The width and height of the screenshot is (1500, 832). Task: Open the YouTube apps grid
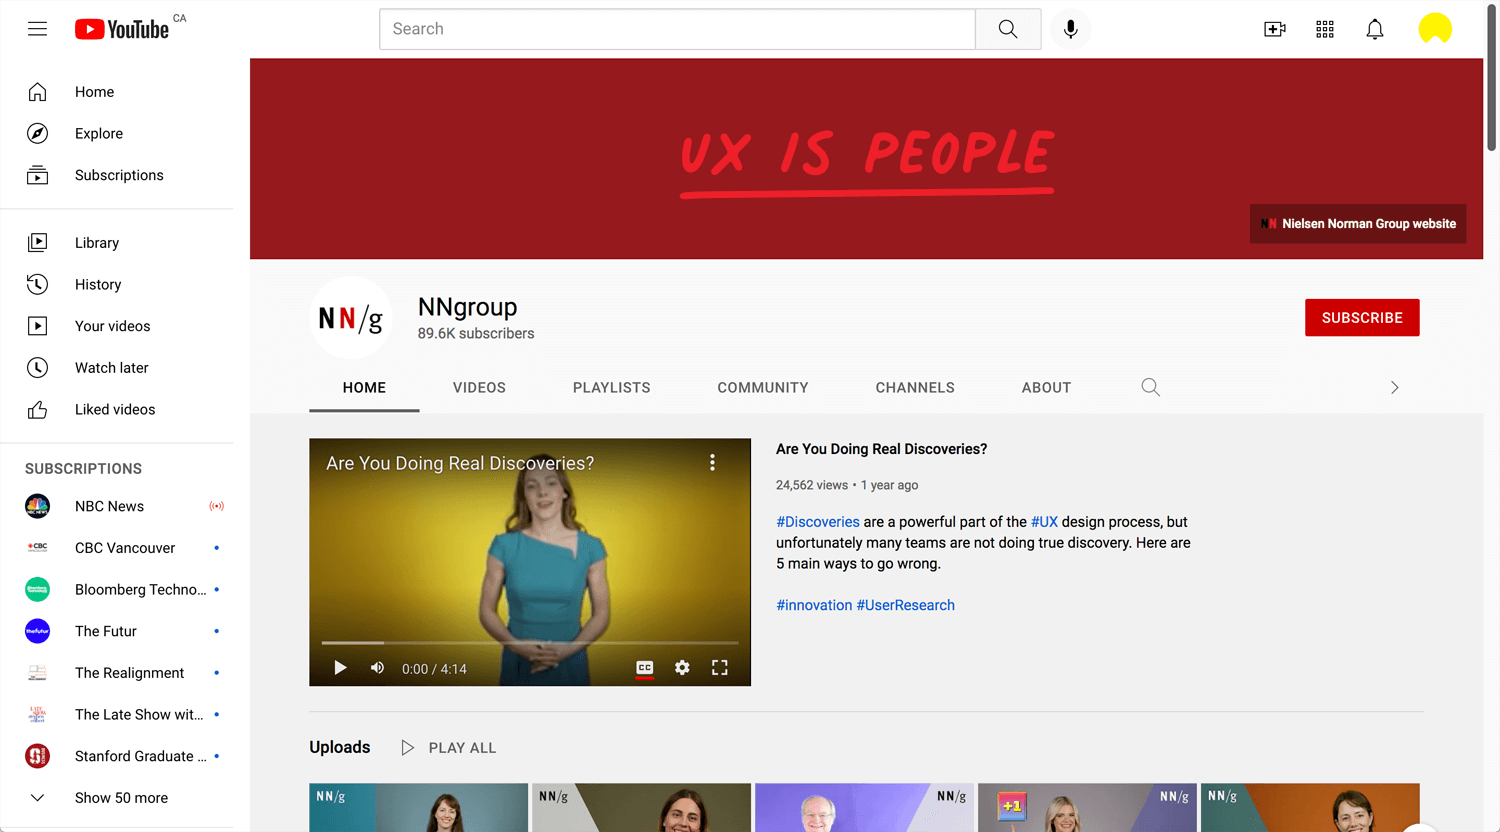(1325, 29)
